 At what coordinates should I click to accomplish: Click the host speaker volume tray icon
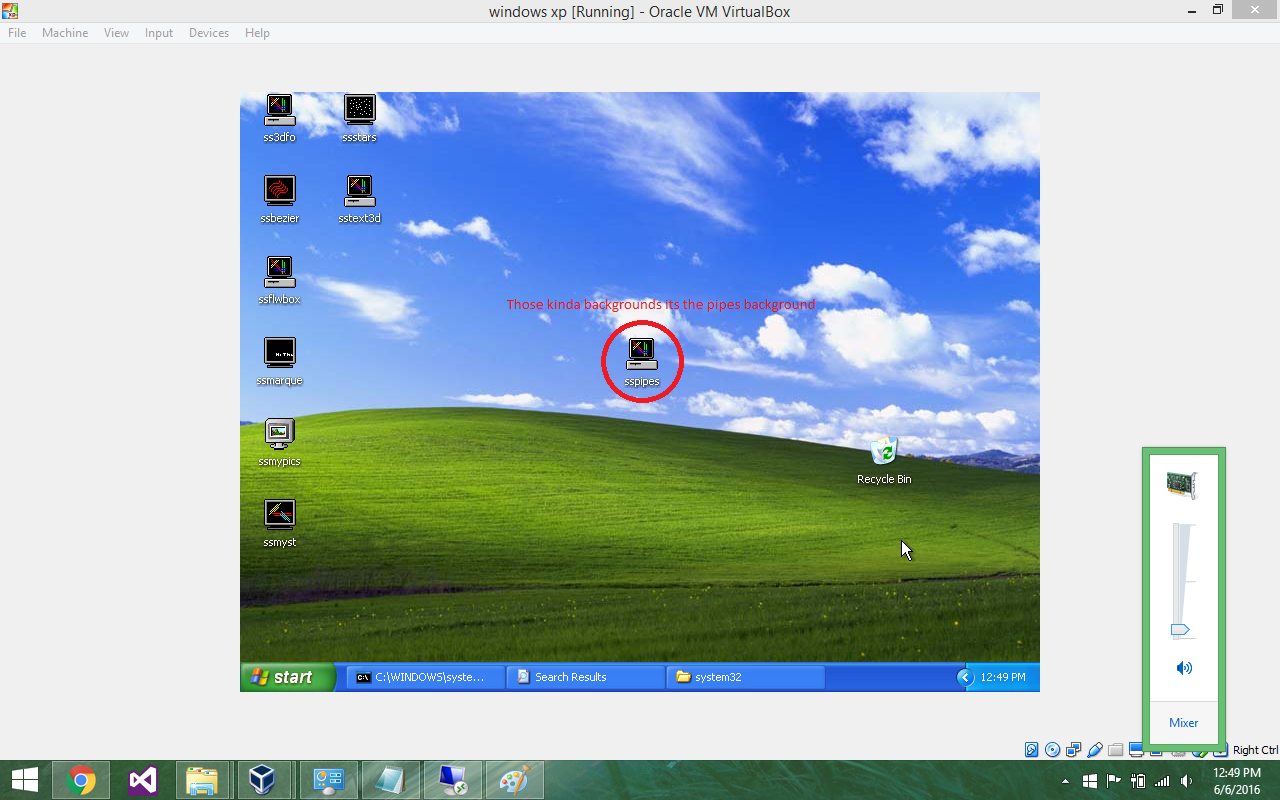pyautogui.click(x=1186, y=781)
